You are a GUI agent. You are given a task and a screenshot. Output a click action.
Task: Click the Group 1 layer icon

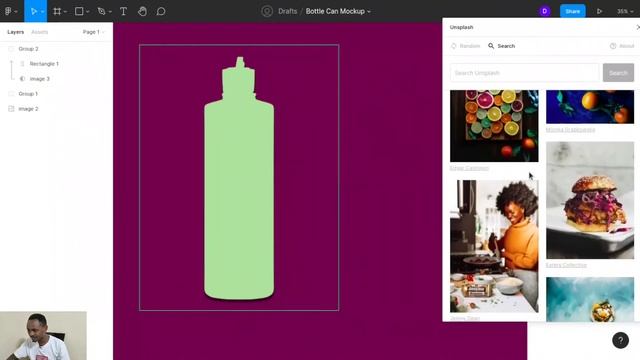pyautogui.click(x=11, y=94)
